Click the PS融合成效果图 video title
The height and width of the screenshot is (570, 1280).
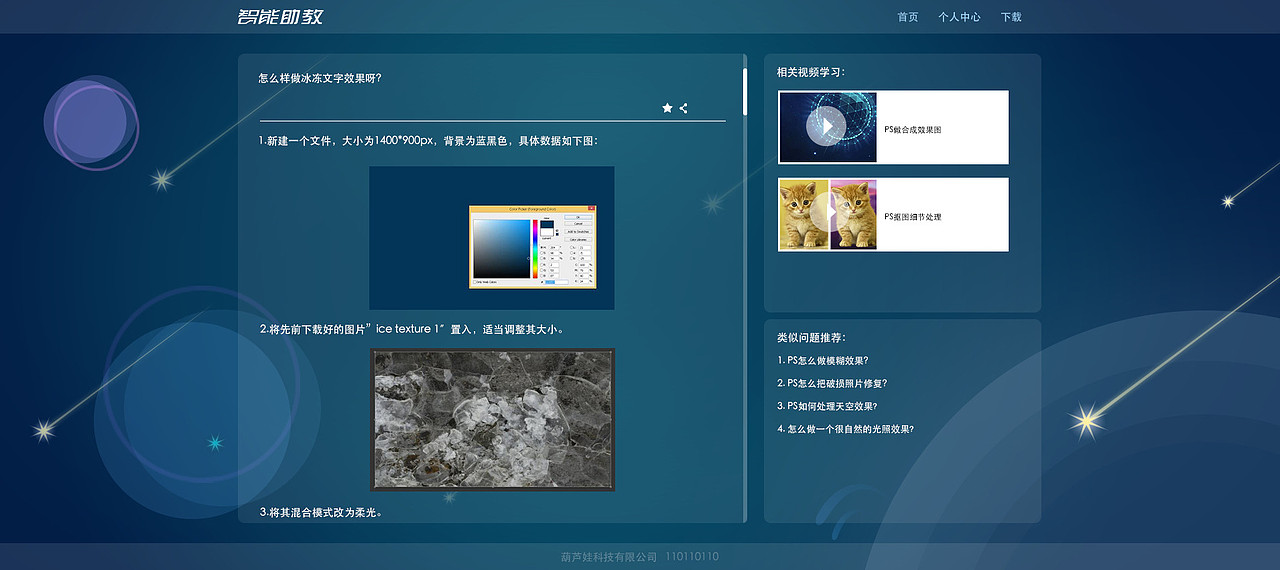pyautogui.click(x=913, y=130)
